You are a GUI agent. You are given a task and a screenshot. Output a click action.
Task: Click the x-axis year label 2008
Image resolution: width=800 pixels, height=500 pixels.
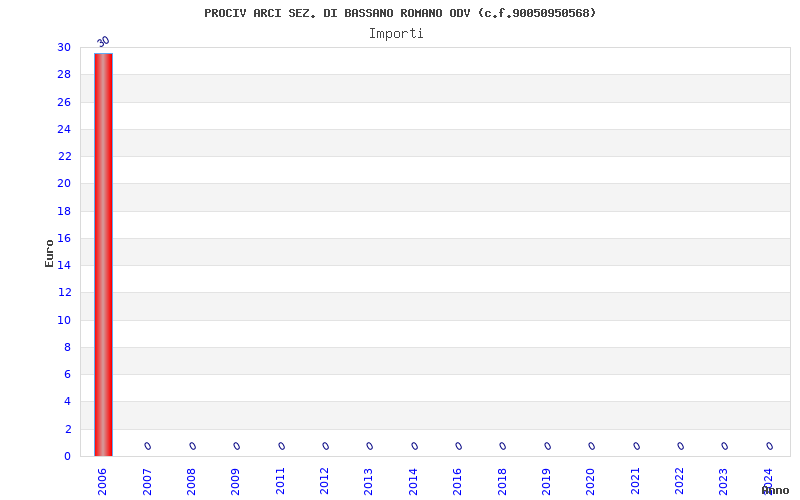pos(191,482)
